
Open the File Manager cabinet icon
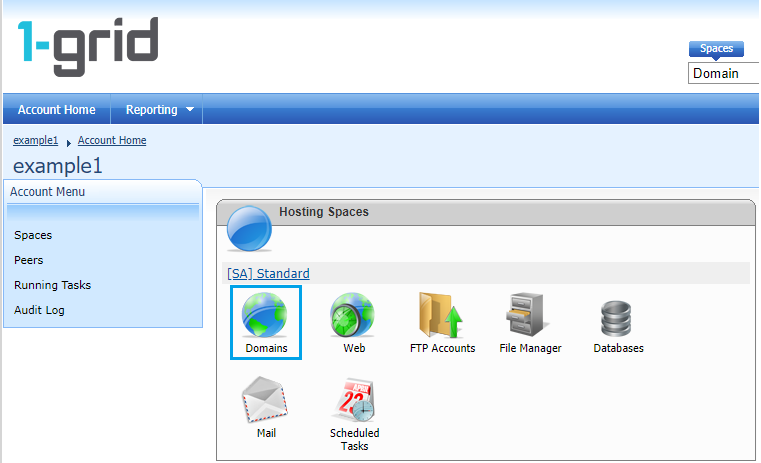click(528, 314)
